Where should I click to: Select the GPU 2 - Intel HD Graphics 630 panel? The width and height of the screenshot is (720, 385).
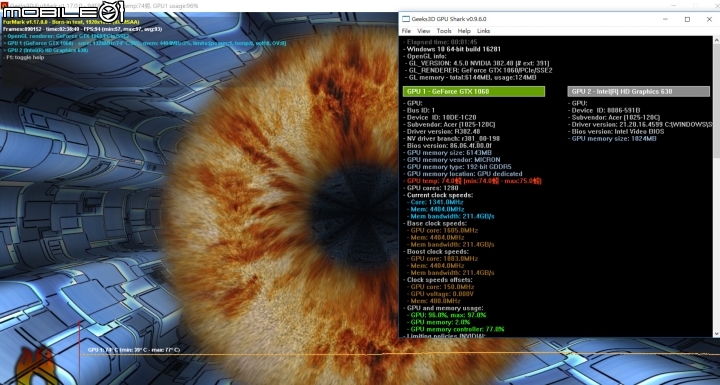pos(638,91)
